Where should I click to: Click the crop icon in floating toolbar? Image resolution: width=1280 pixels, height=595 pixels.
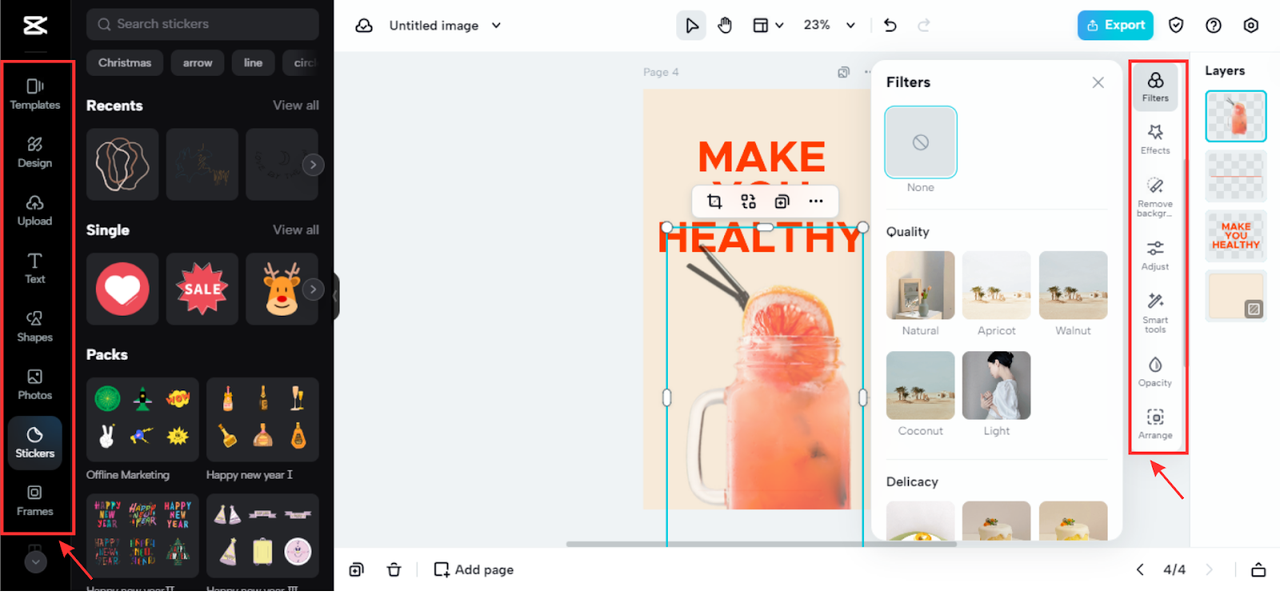click(714, 201)
